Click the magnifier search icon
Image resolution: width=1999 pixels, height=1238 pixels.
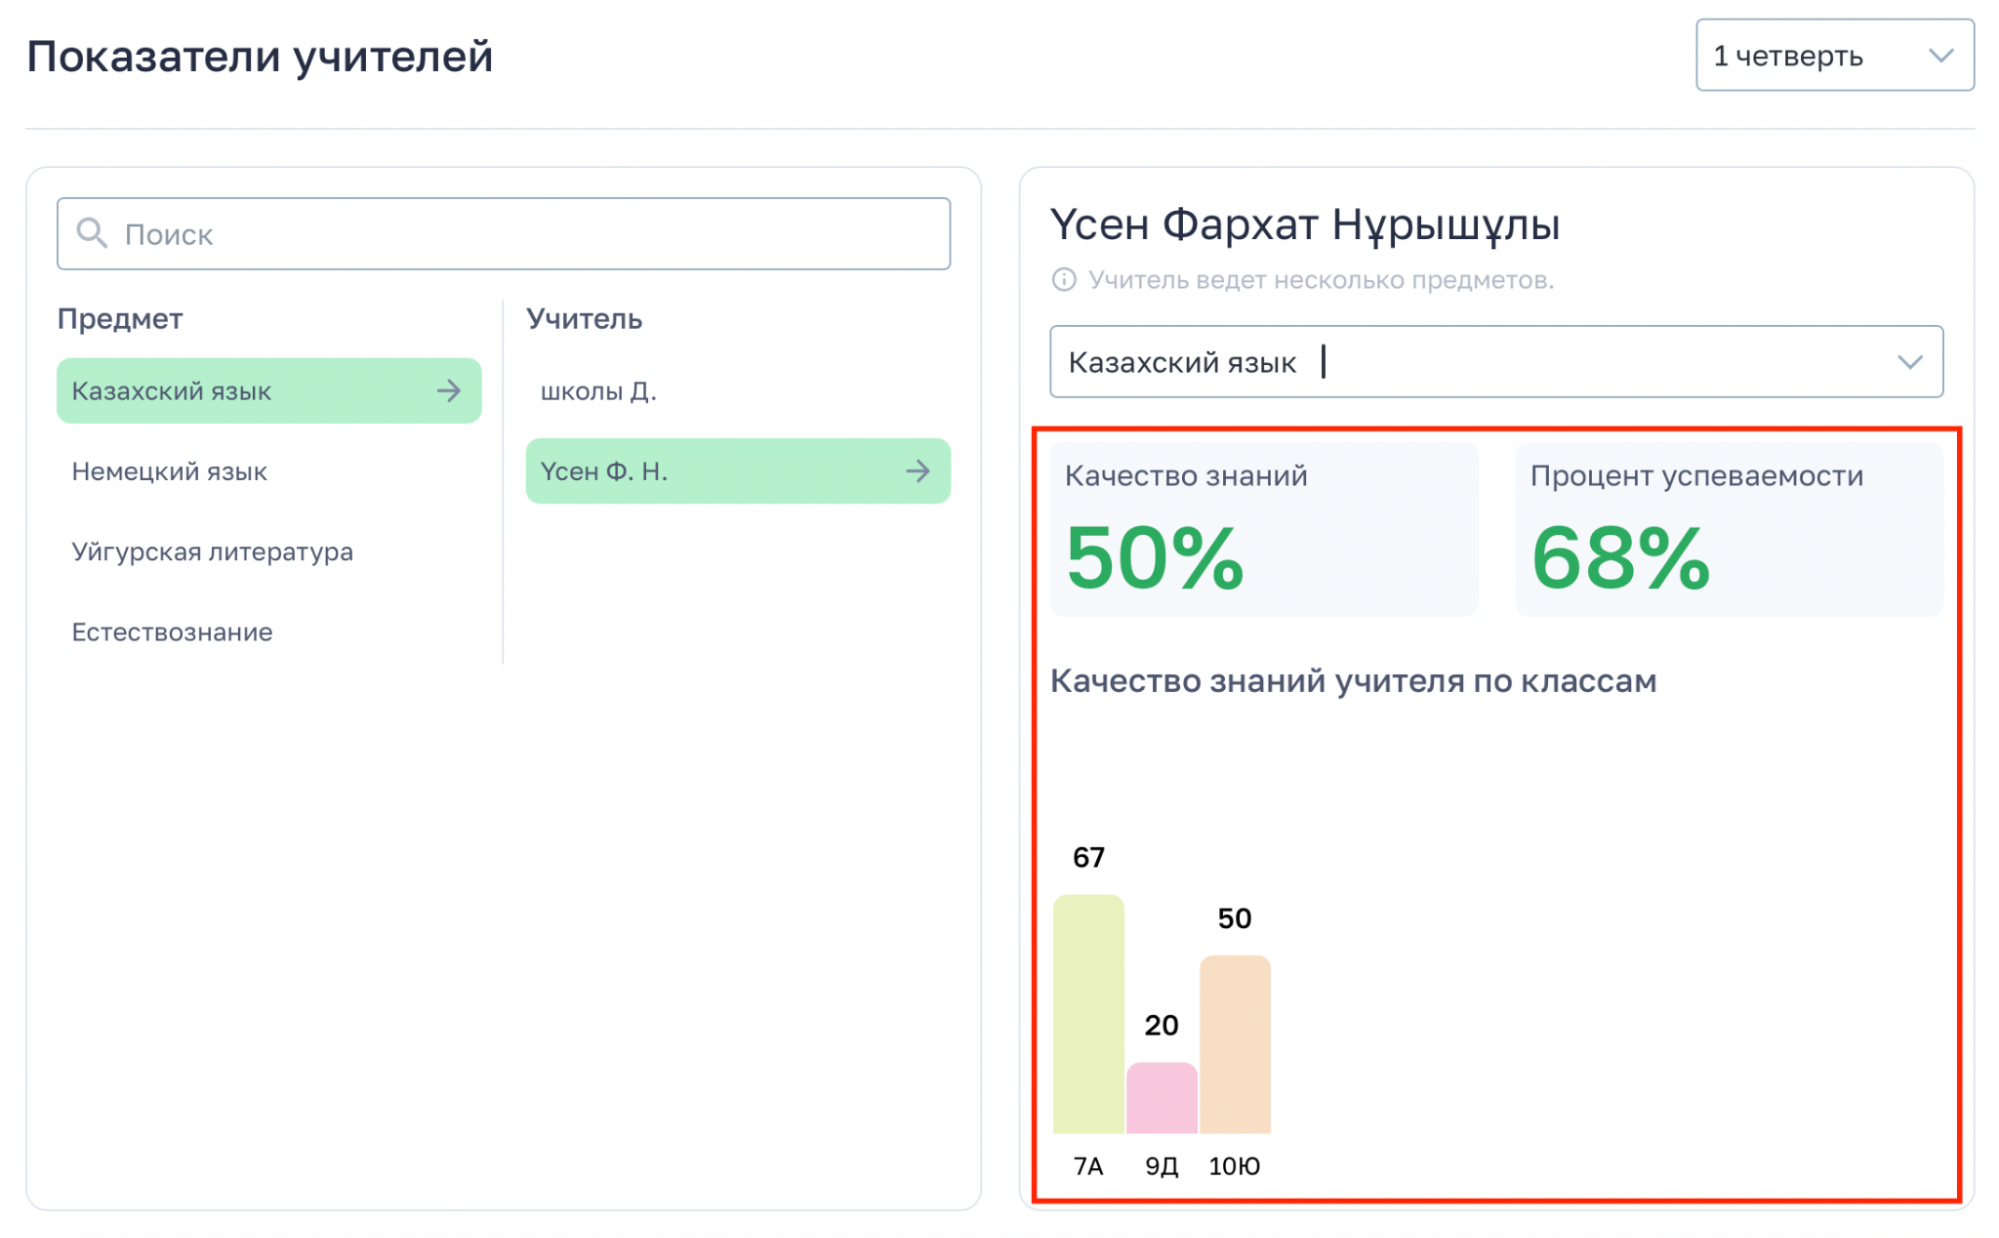pos(92,234)
